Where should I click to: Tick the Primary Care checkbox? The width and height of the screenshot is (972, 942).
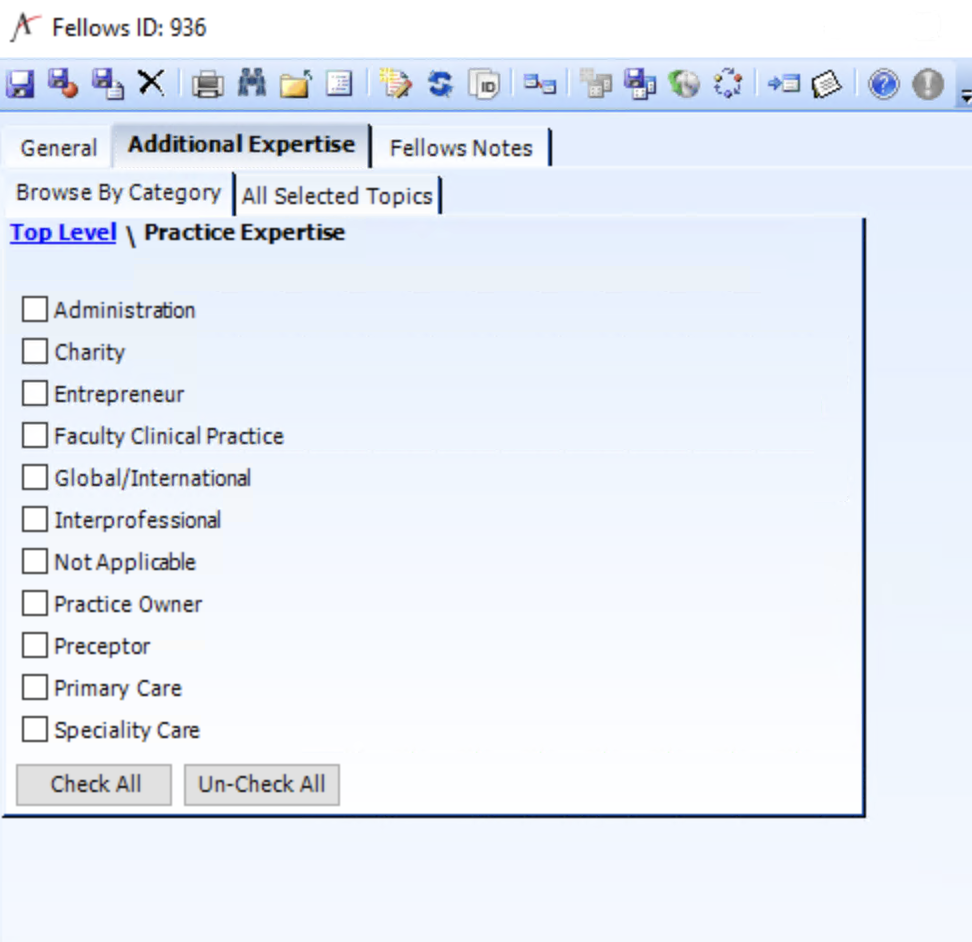pyautogui.click(x=35, y=688)
